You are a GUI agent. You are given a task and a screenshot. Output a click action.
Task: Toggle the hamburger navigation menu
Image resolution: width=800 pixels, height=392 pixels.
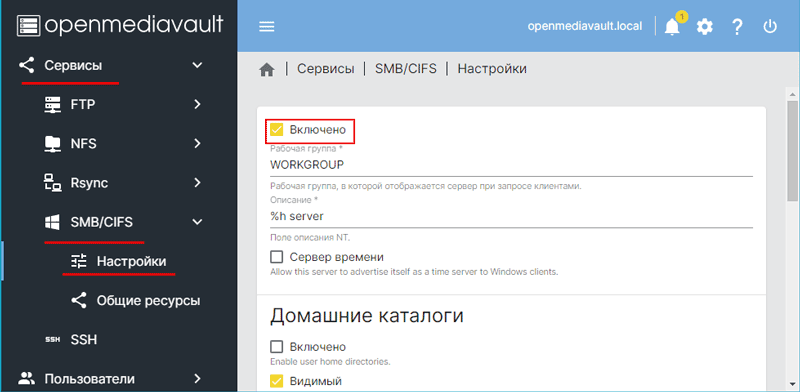coord(267,27)
